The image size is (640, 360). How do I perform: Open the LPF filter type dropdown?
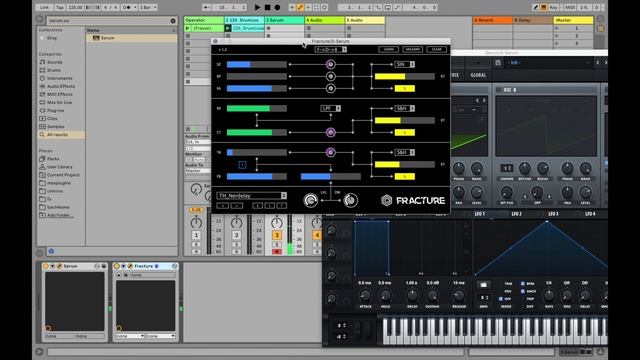(x=331, y=108)
